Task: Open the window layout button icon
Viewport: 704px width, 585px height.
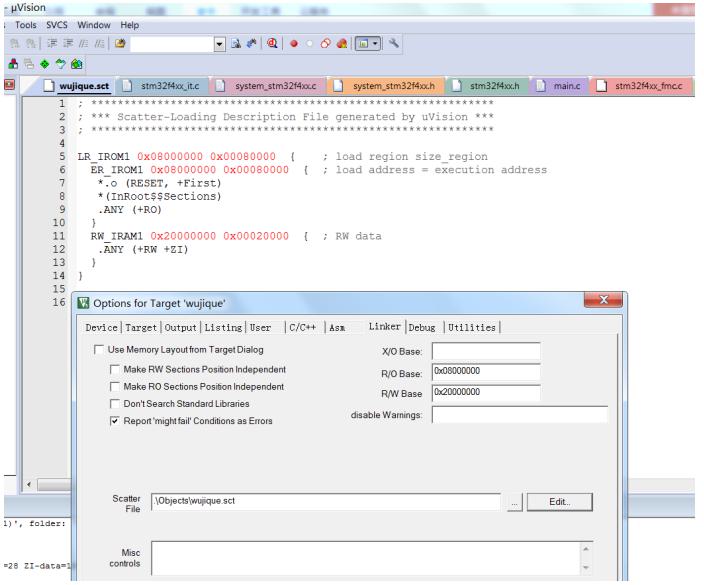Action: tap(363, 44)
